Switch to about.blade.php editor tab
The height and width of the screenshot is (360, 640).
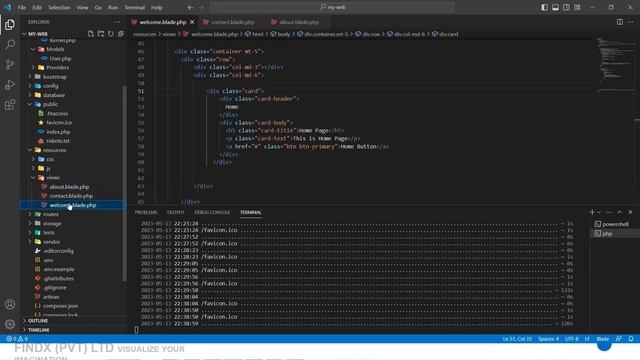coord(299,22)
